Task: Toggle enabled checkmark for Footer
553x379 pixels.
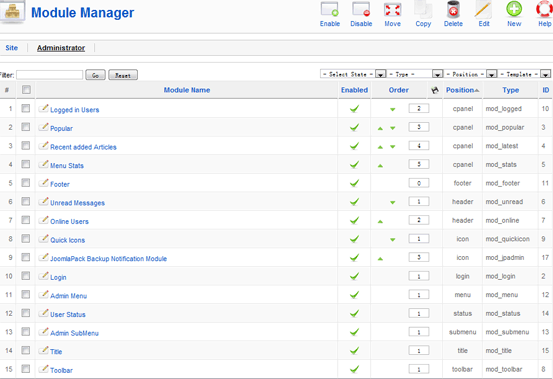Action: point(354,183)
